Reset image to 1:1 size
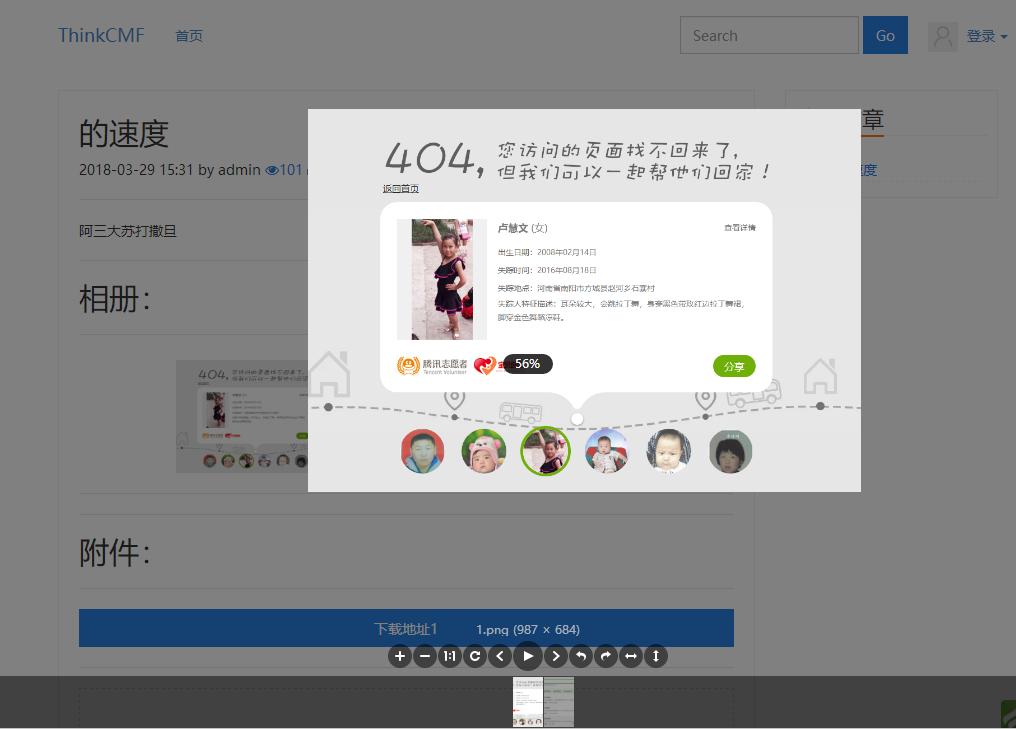This screenshot has height=729, width=1016. click(x=450, y=657)
